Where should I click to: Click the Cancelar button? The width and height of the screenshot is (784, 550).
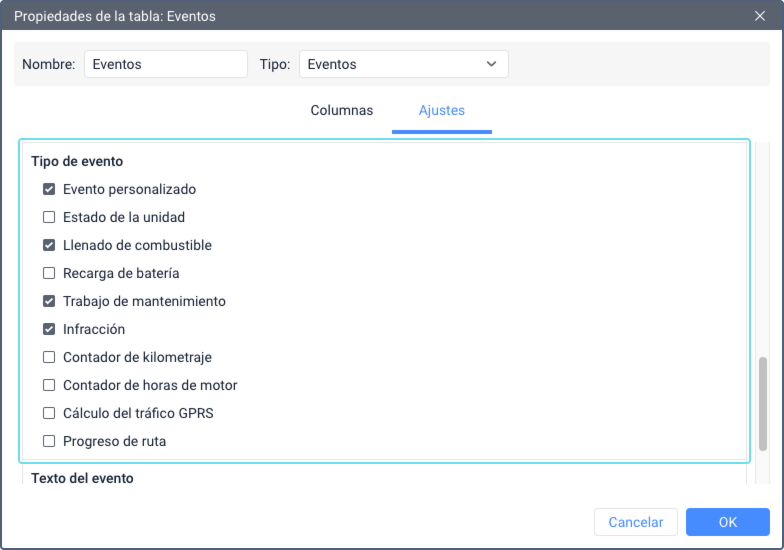click(x=636, y=522)
